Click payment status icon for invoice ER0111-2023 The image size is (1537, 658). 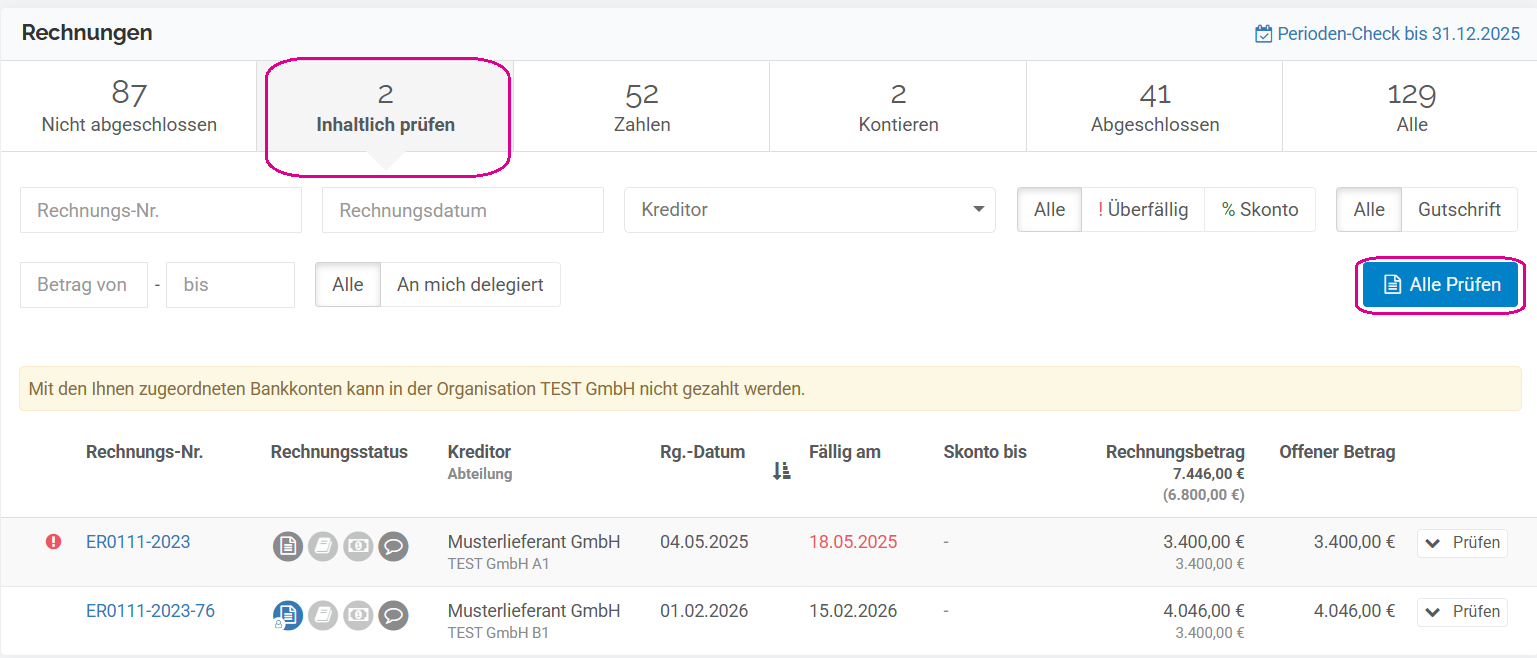coord(358,546)
